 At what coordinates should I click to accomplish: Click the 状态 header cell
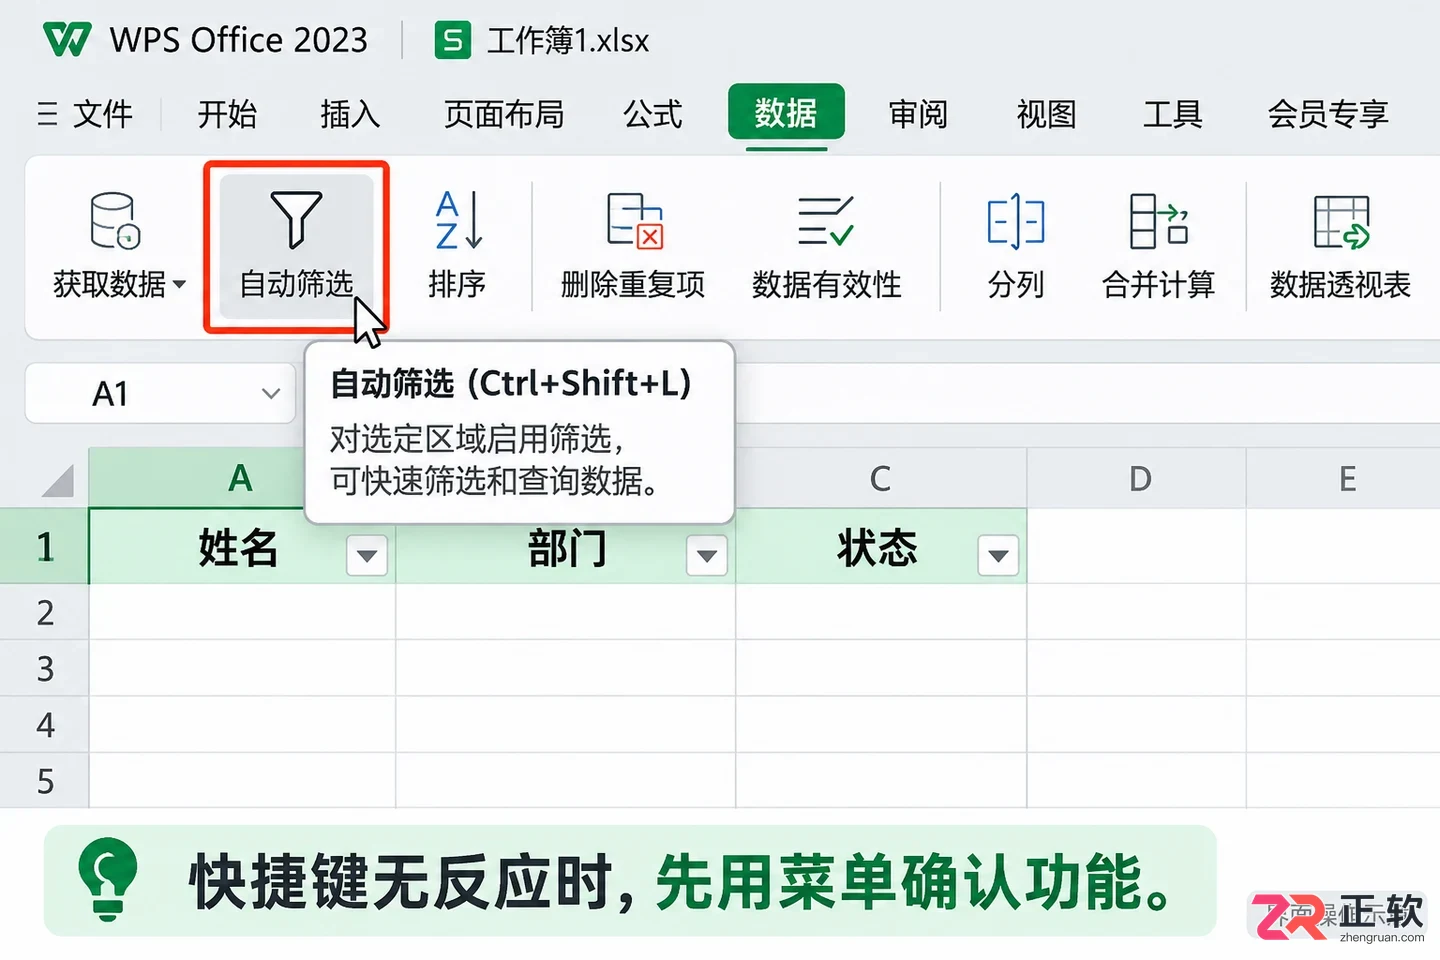click(881, 546)
